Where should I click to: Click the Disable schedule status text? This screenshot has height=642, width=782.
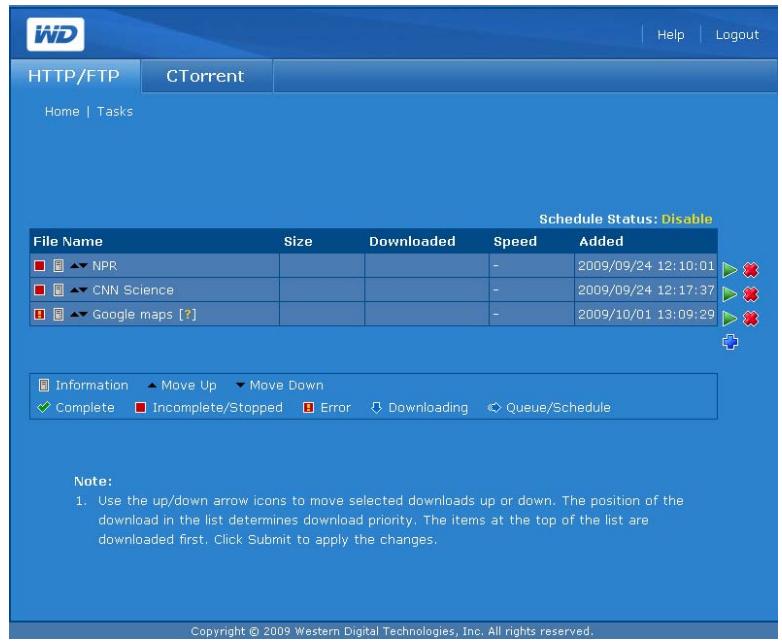[686, 219]
